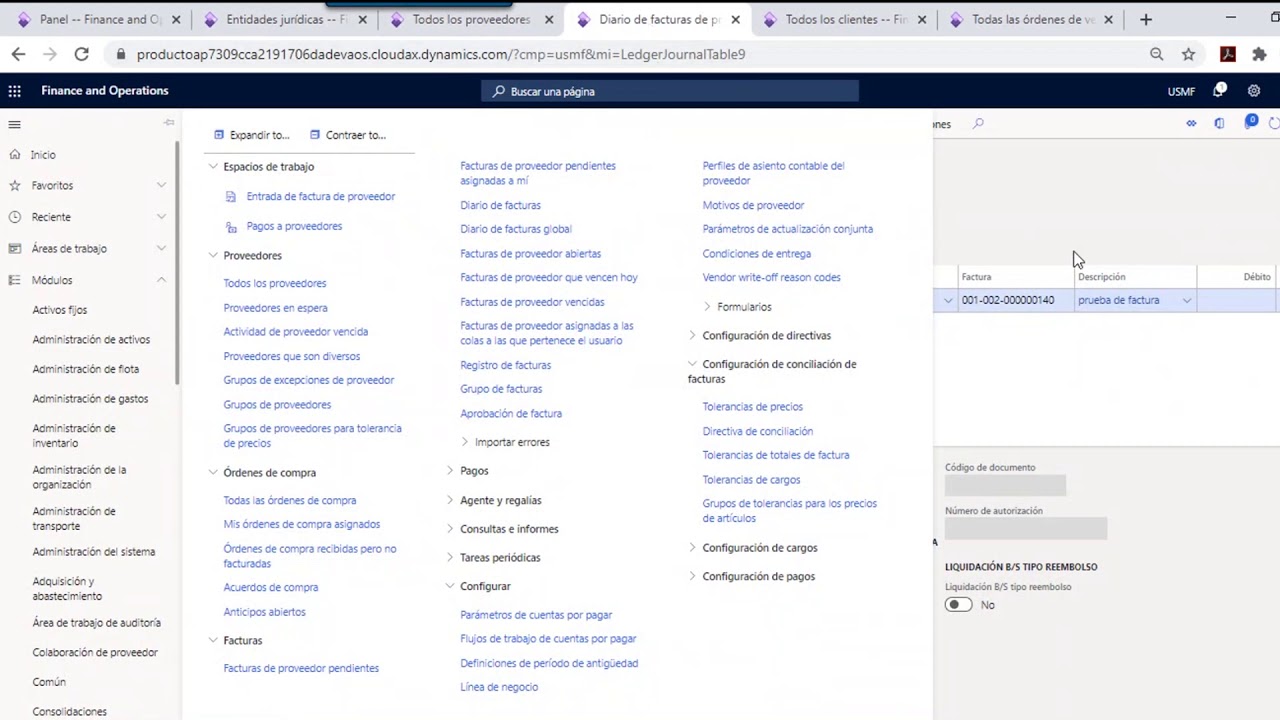The width and height of the screenshot is (1280, 720).
Task: Click the personalization icon in the action bar
Action: click(1191, 124)
